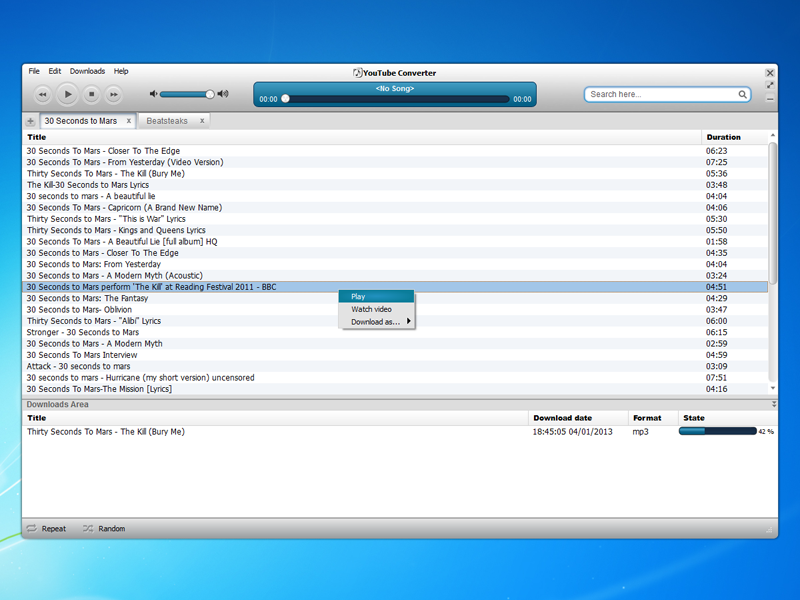
Task: Collapse the Downloads Area panel arrow
Action: [773, 404]
